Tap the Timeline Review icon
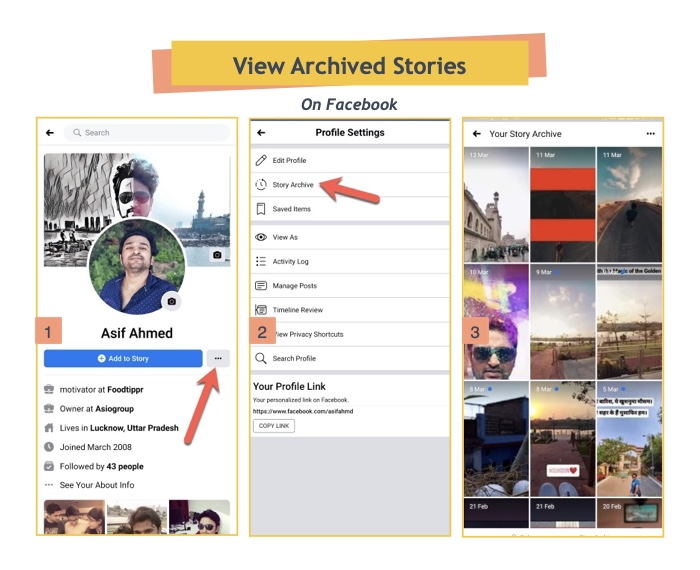The image size is (700, 570). tap(261, 310)
